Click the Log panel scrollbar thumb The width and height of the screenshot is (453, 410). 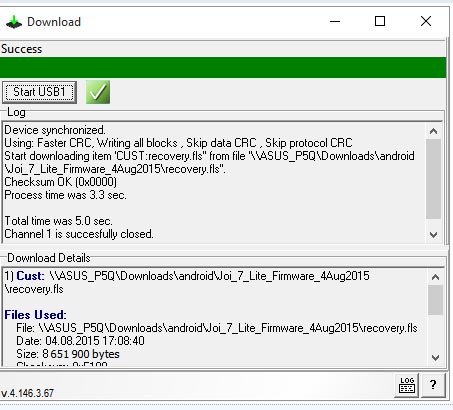(433, 179)
